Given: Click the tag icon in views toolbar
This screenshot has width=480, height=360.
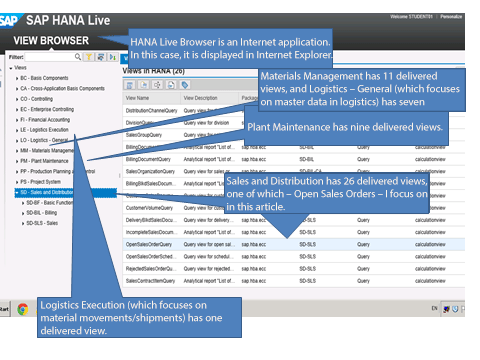Looking at the screenshot, I should point(185,85).
